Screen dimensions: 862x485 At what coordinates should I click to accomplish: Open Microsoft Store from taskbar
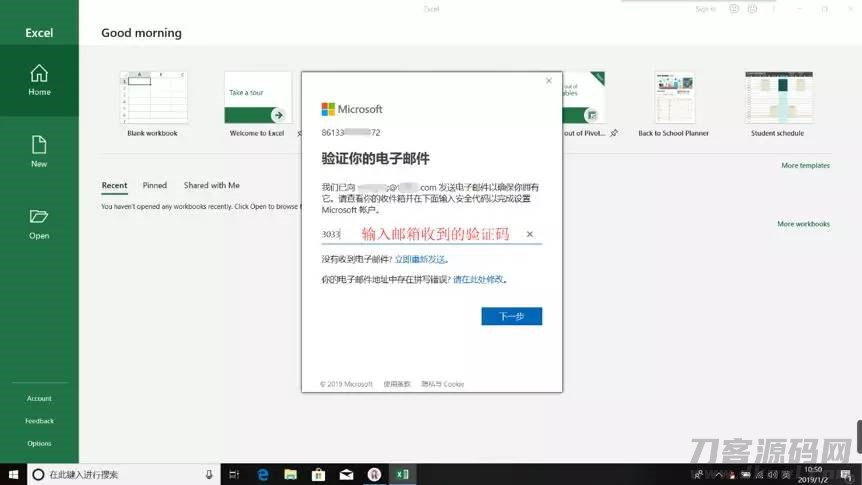(x=318, y=474)
